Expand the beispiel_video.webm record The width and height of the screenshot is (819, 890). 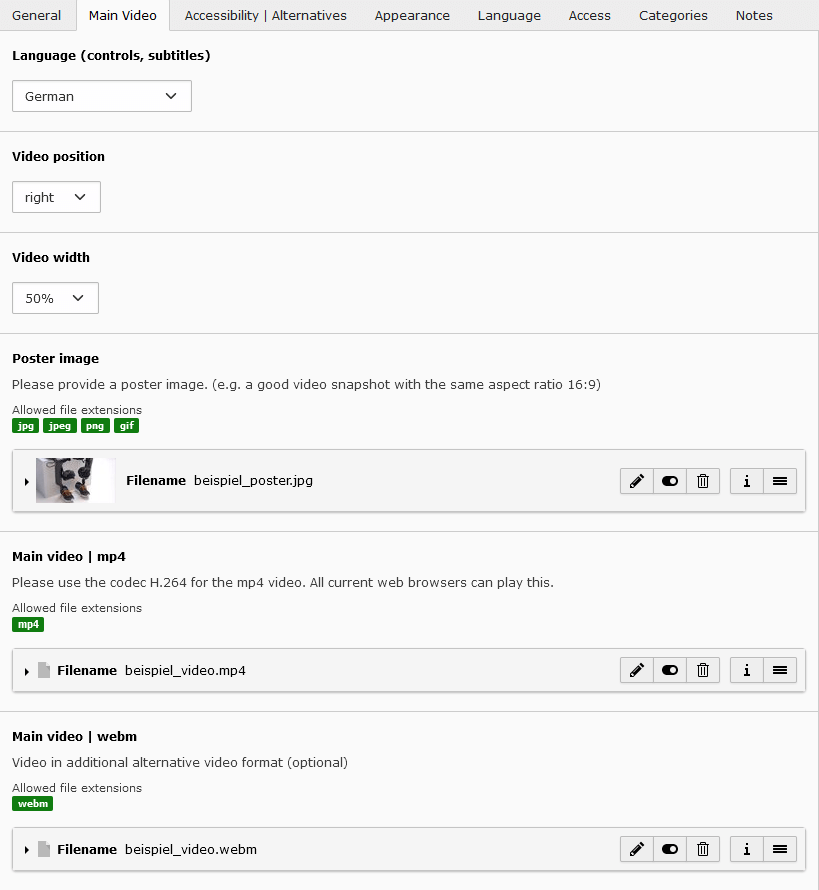(26, 850)
